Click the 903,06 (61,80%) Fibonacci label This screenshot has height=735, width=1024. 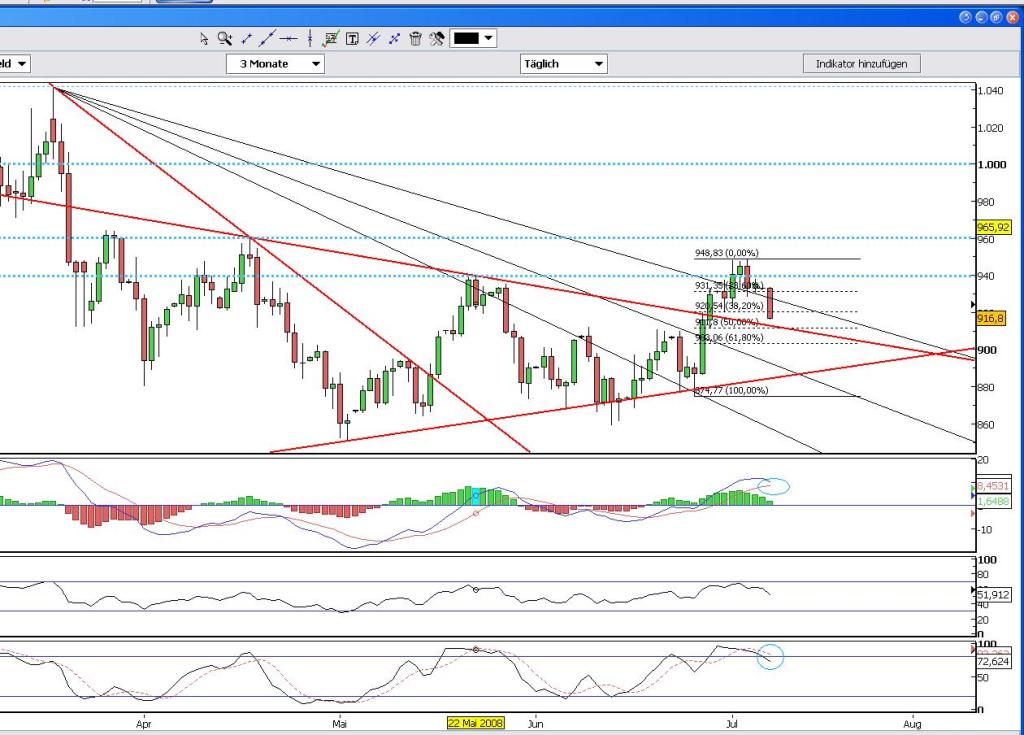pos(729,338)
